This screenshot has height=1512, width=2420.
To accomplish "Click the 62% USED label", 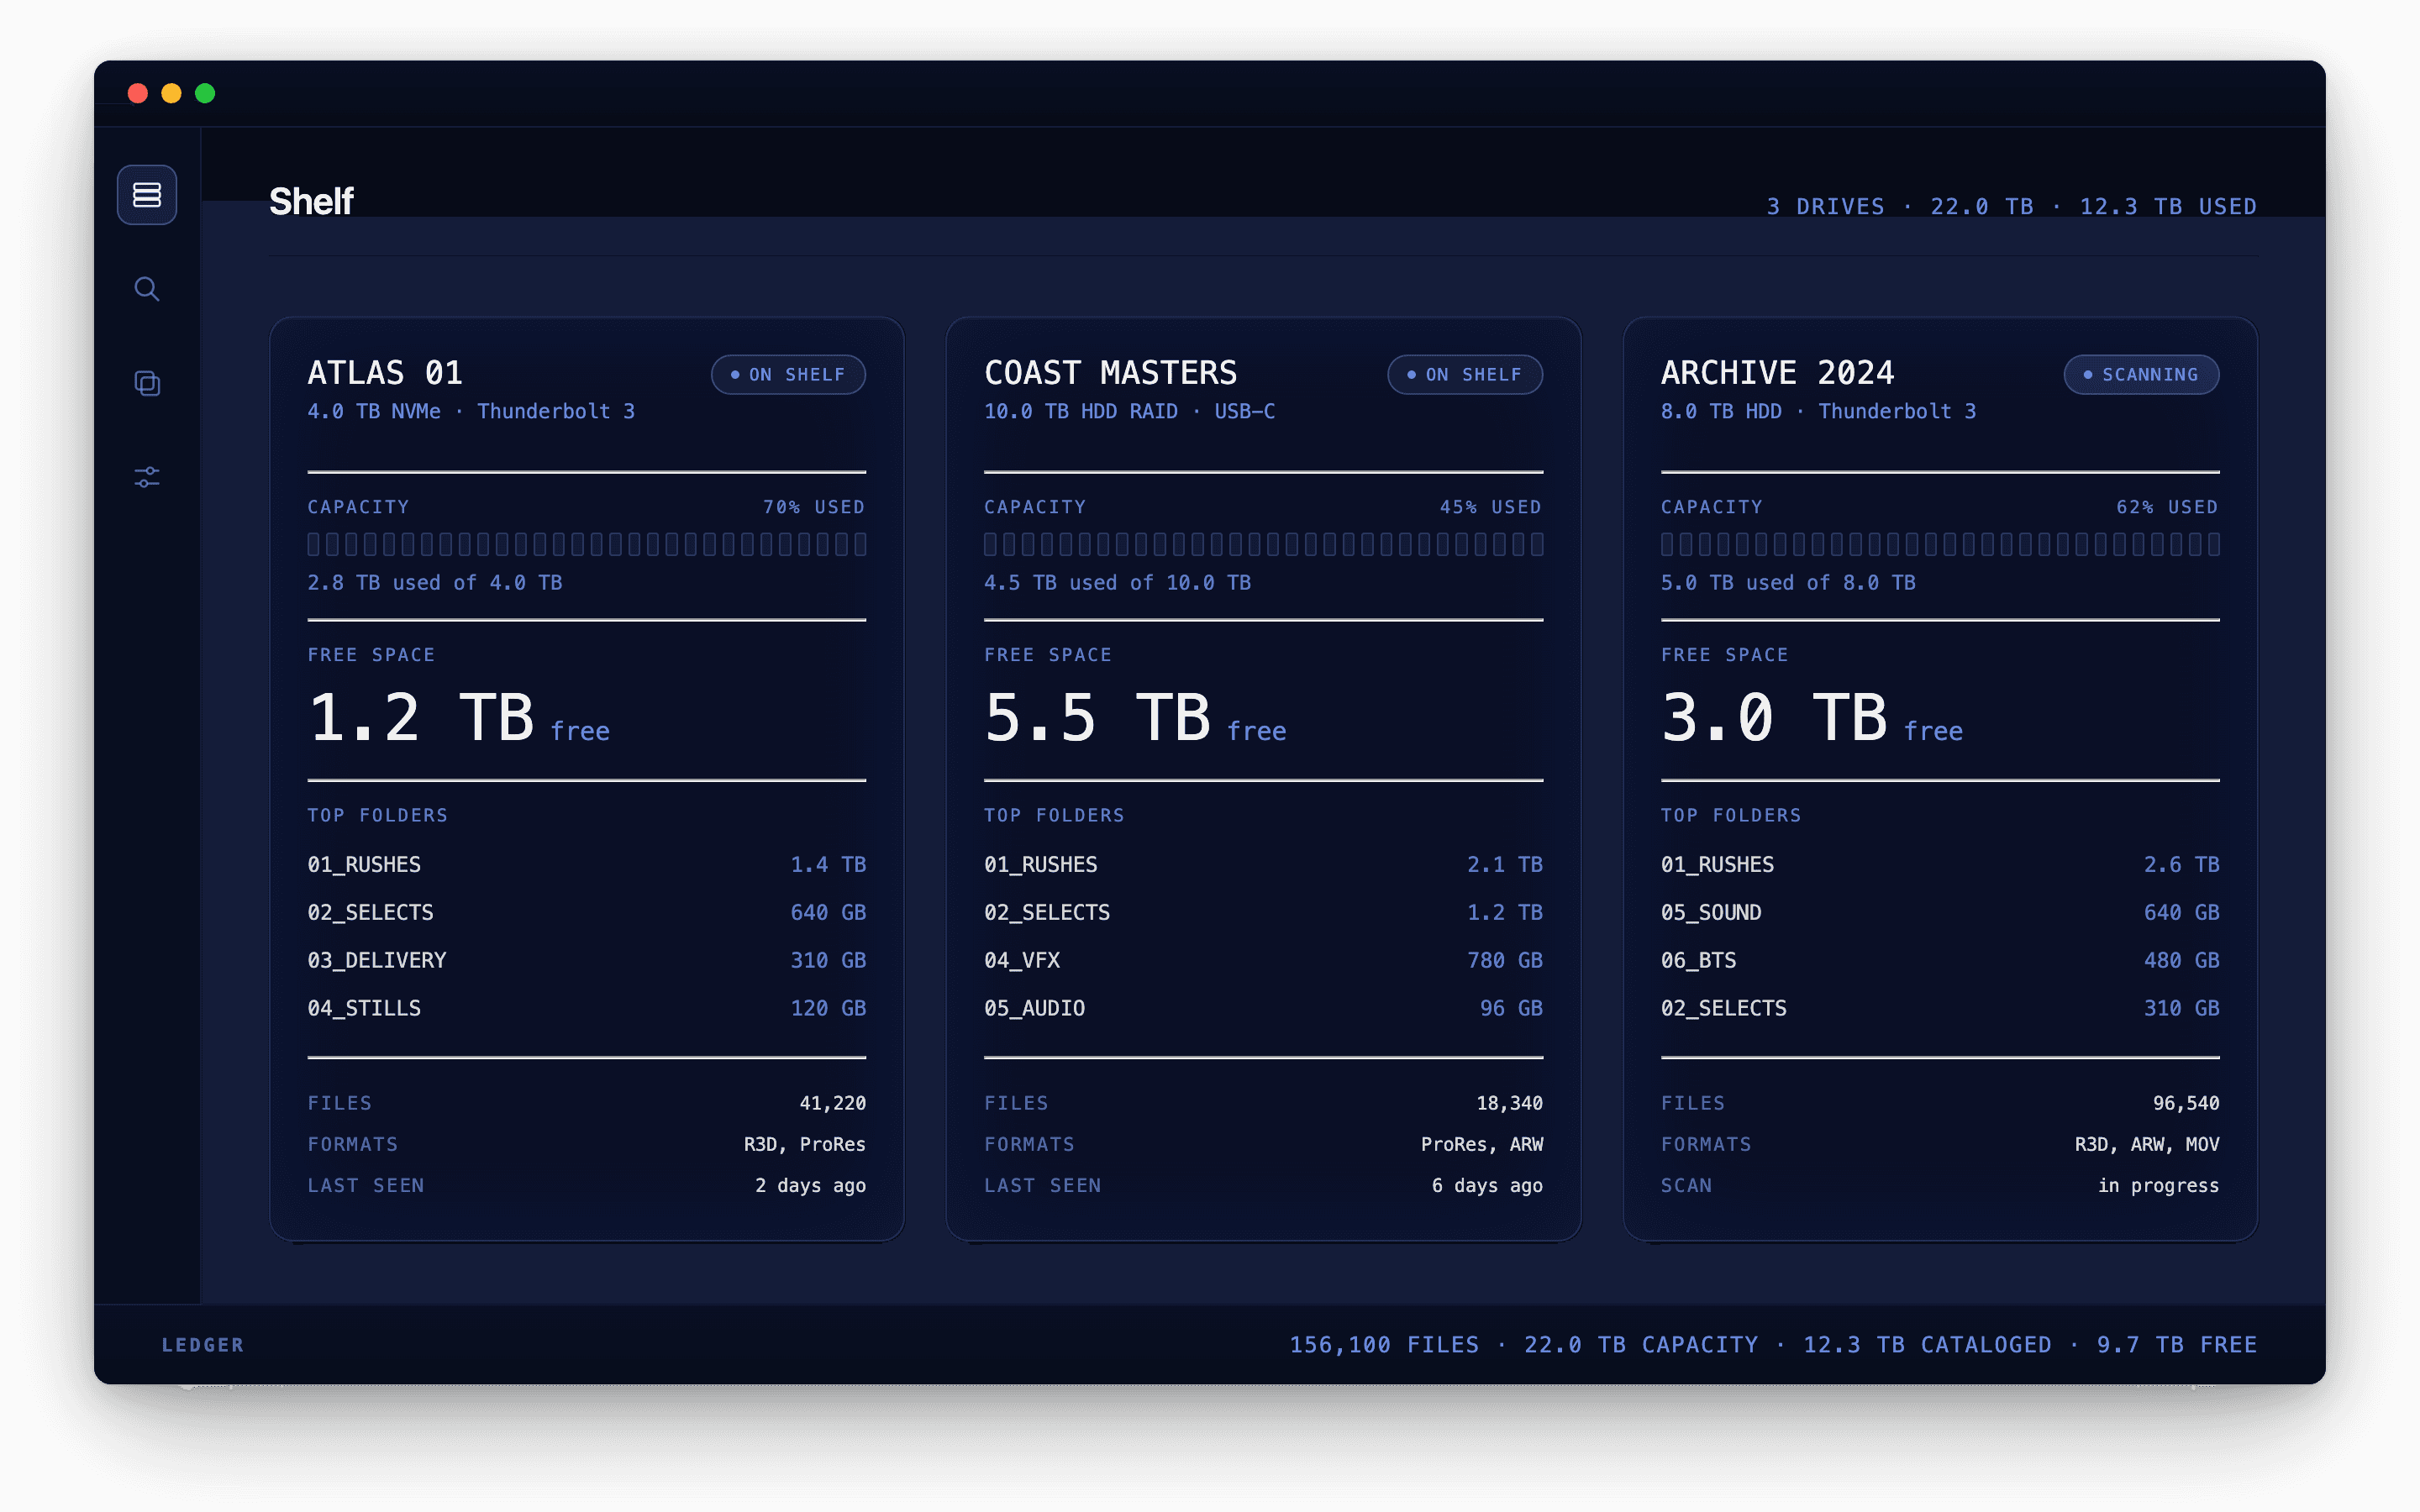I will pos(2167,507).
